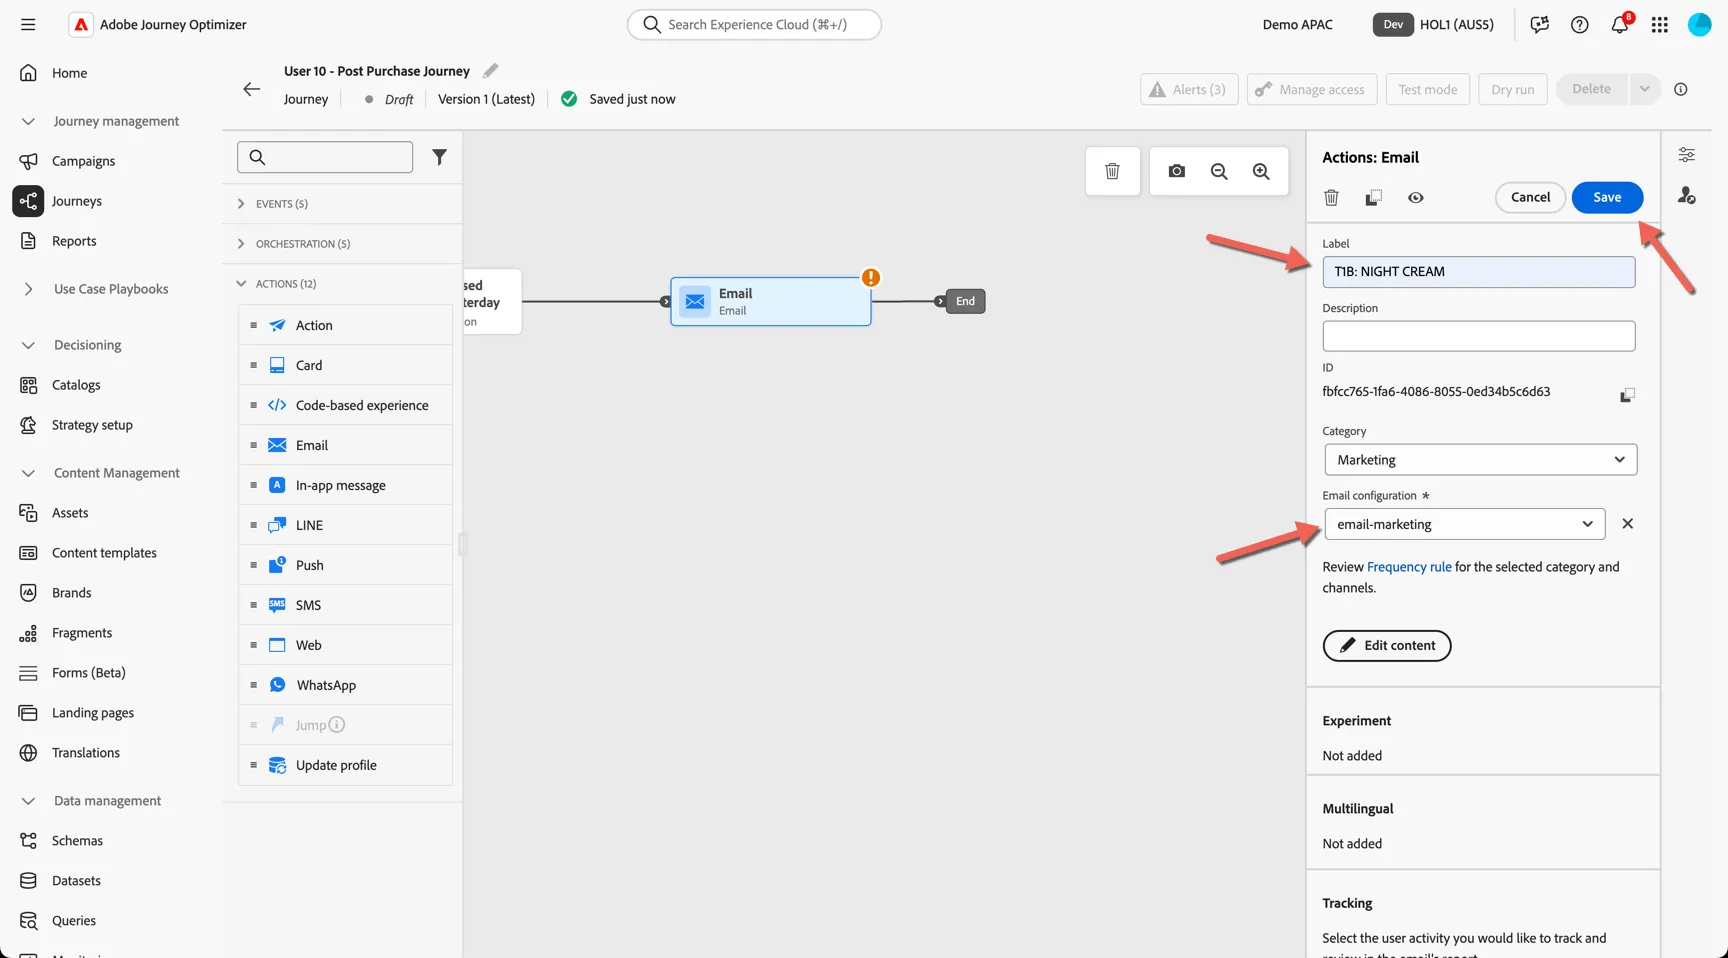Open the app switcher grid icon
This screenshot has width=1728, height=958.
pyautogui.click(x=1660, y=25)
